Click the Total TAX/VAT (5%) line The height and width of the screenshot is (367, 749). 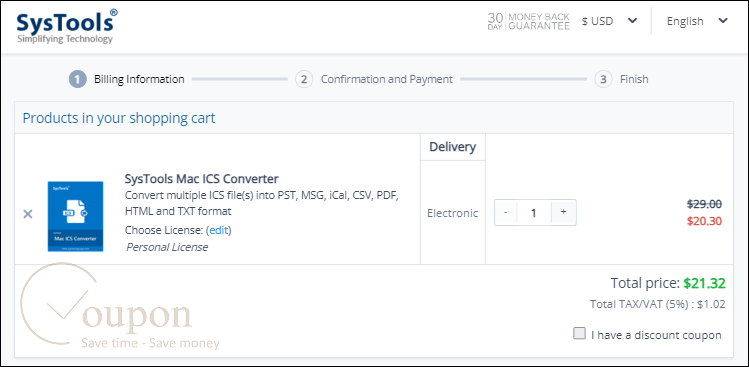tap(657, 304)
